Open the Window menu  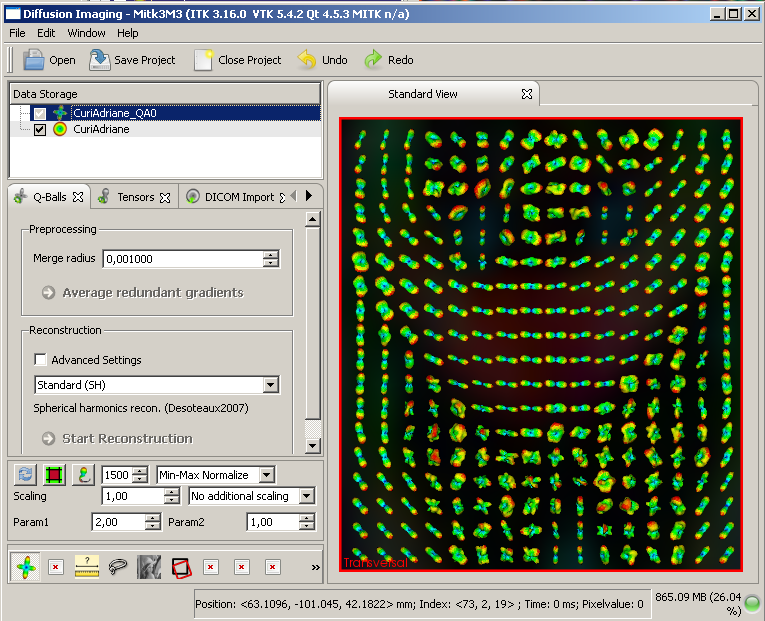pyautogui.click(x=86, y=33)
